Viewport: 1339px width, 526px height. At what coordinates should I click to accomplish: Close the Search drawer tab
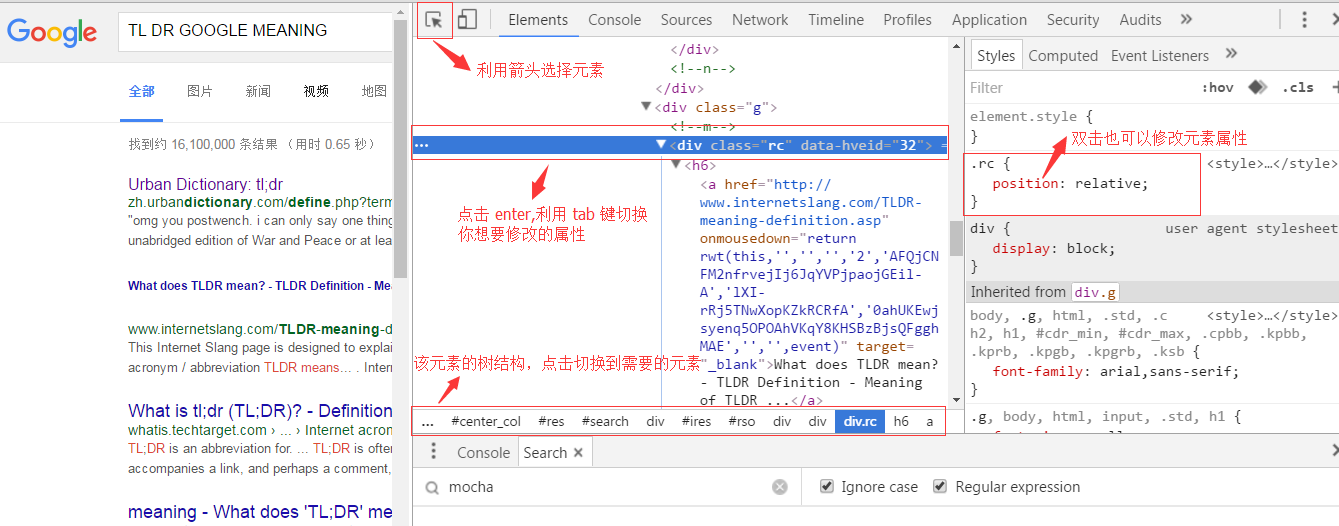point(578,453)
